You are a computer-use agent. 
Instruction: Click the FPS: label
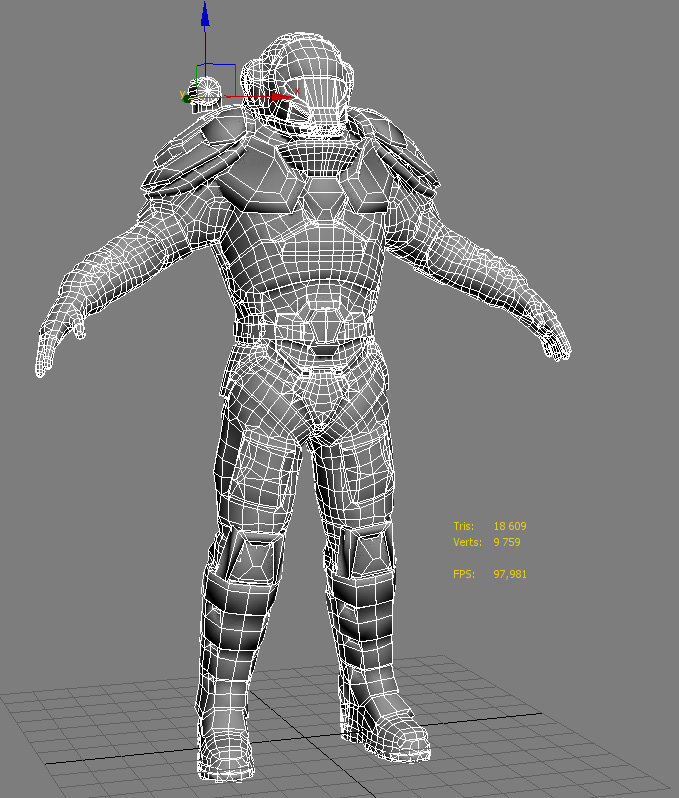(464, 574)
